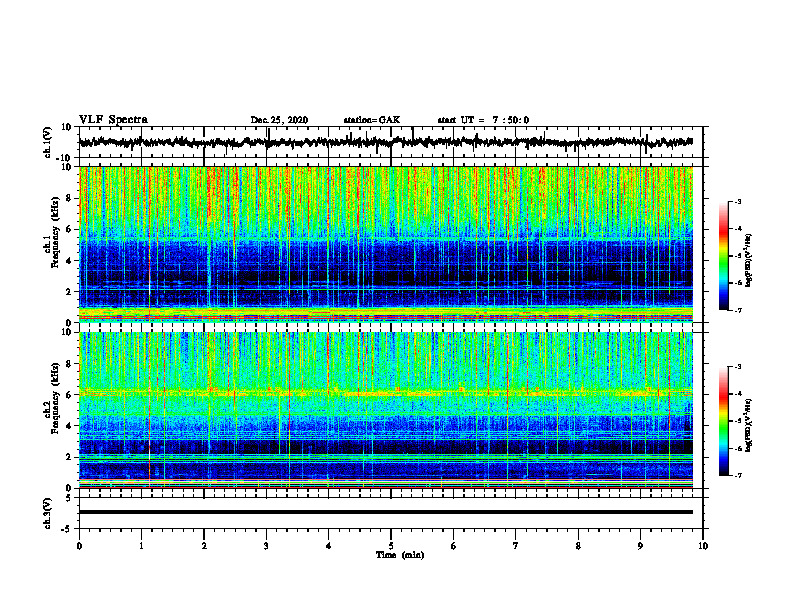
Task: Click time axis tick label "9"
Action: [640, 546]
